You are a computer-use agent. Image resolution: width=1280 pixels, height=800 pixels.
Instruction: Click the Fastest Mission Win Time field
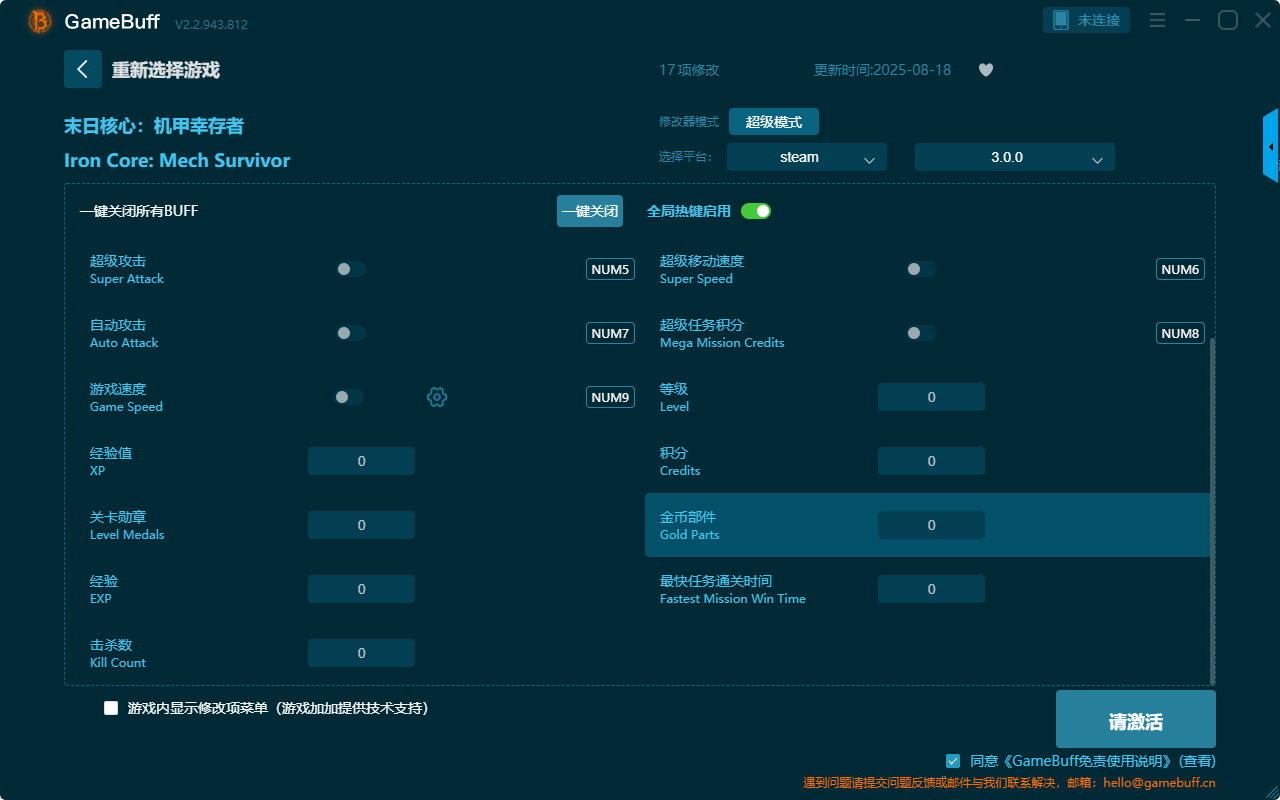click(x=931, y=589)
